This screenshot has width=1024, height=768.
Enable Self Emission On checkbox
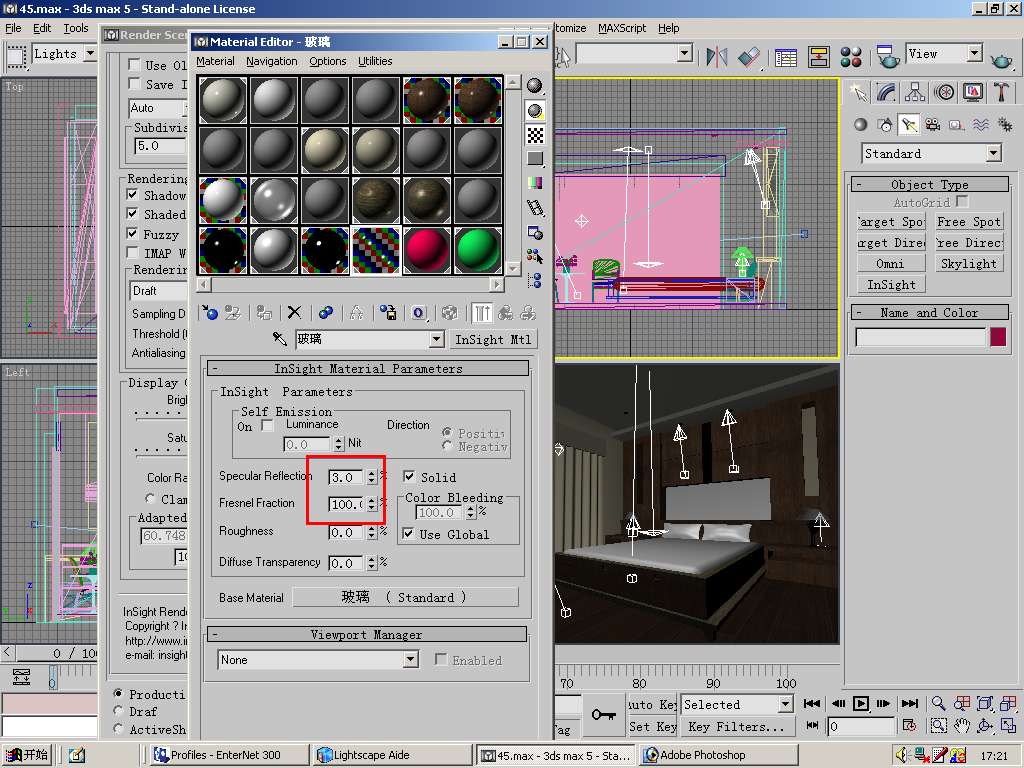(x=267, y=426)
